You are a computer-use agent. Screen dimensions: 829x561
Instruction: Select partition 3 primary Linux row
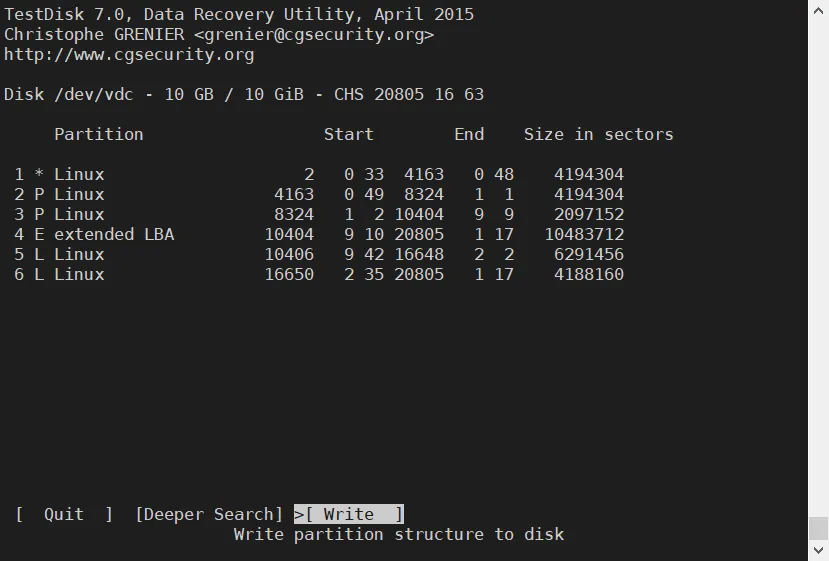[319, 214]
